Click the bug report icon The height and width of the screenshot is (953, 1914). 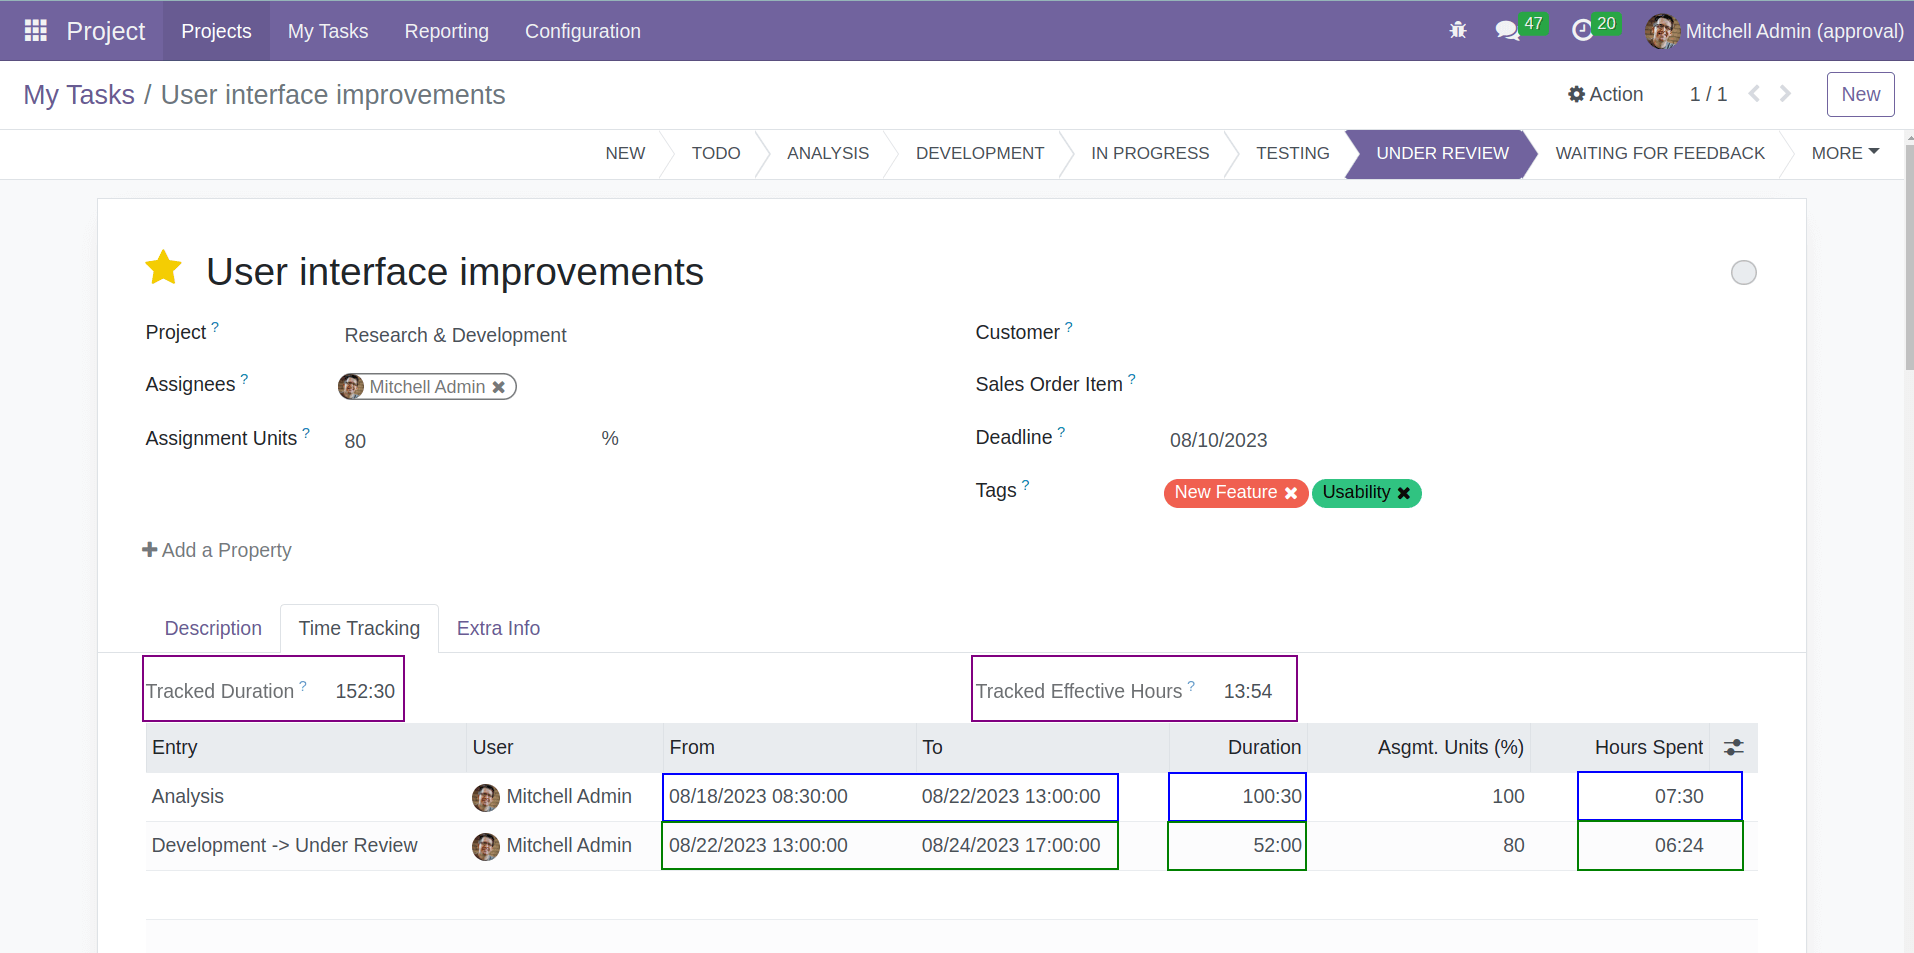click(x=1457, y=30)
